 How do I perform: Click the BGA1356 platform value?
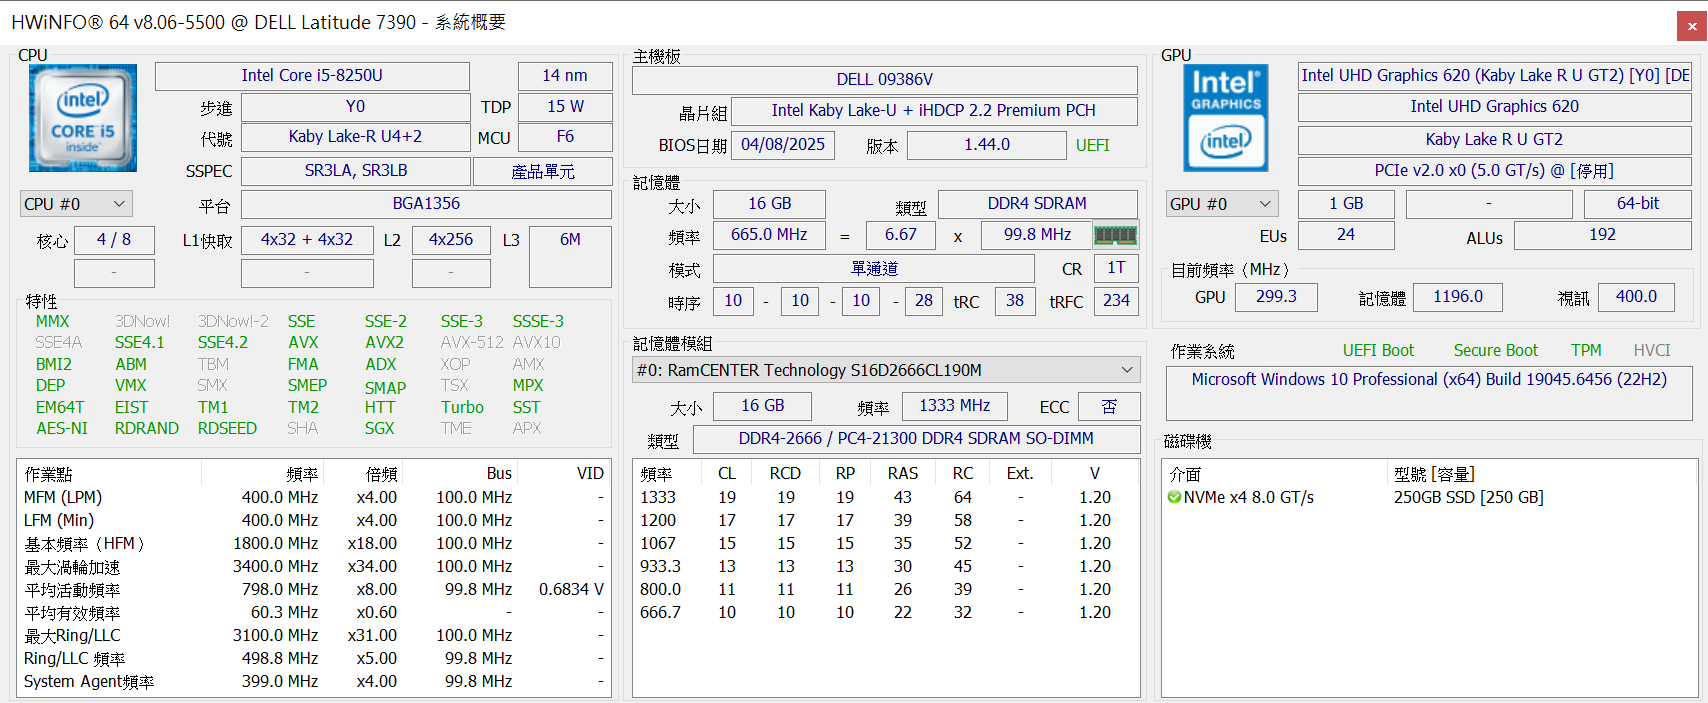click(x=426, y=204)
